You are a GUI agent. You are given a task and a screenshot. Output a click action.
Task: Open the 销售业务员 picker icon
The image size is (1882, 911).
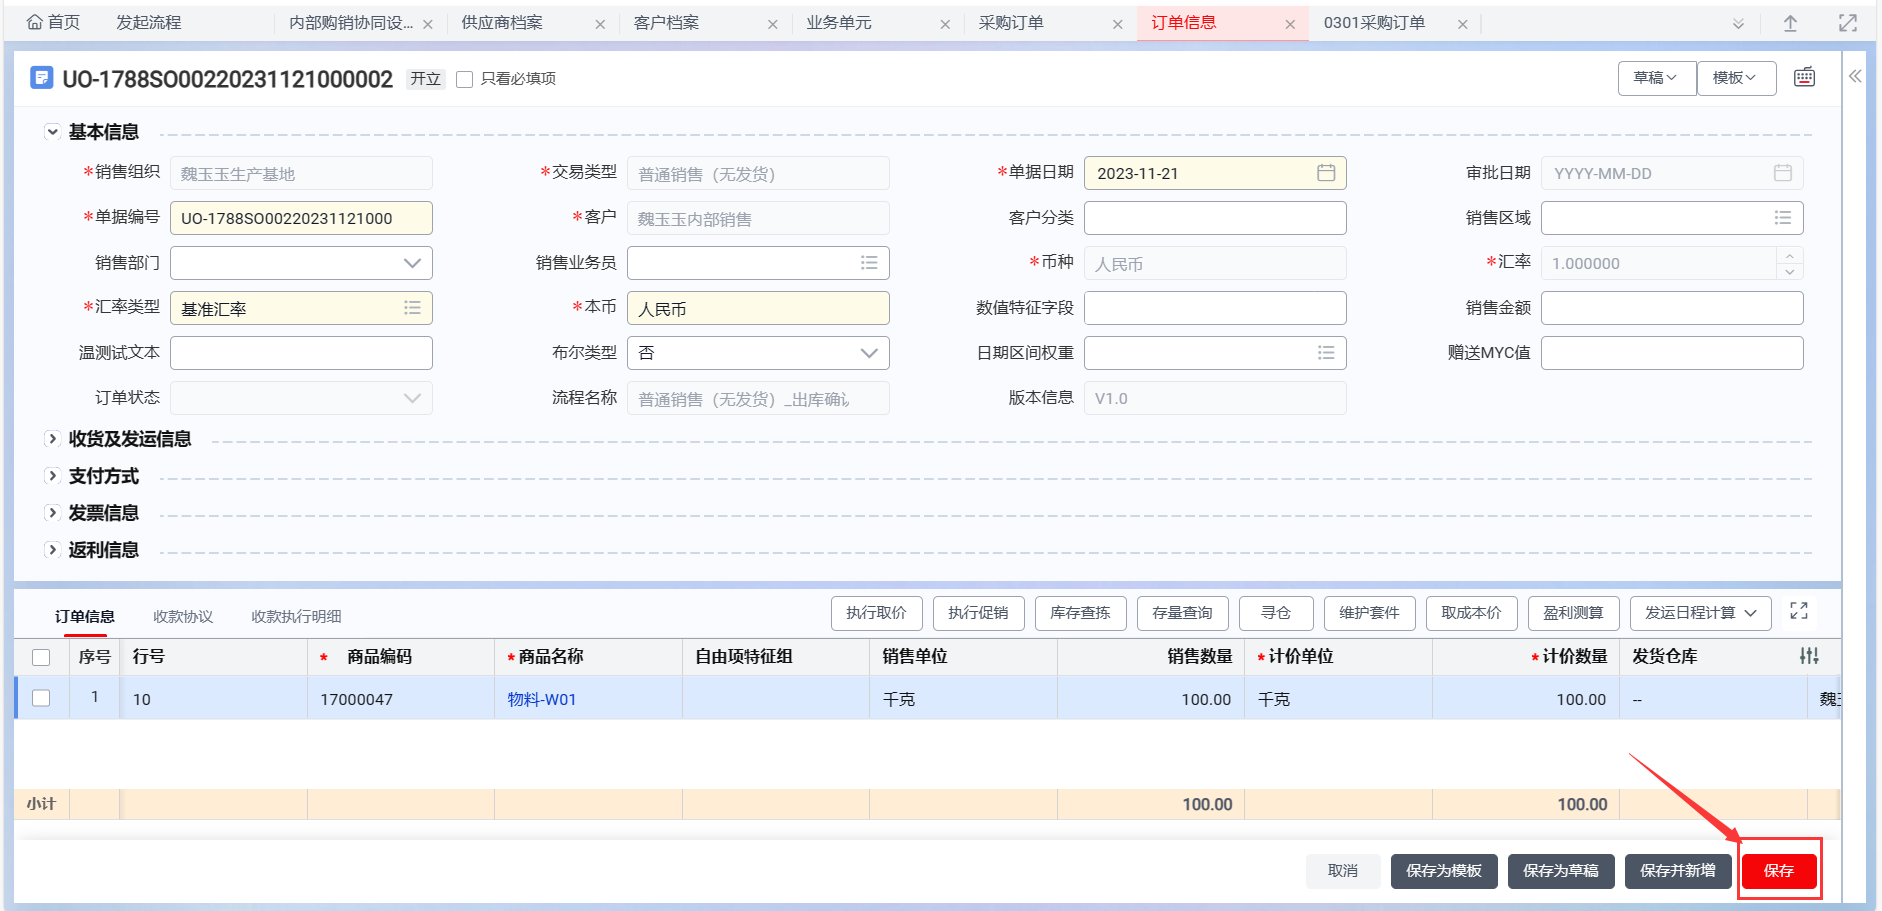pos(869,262)
